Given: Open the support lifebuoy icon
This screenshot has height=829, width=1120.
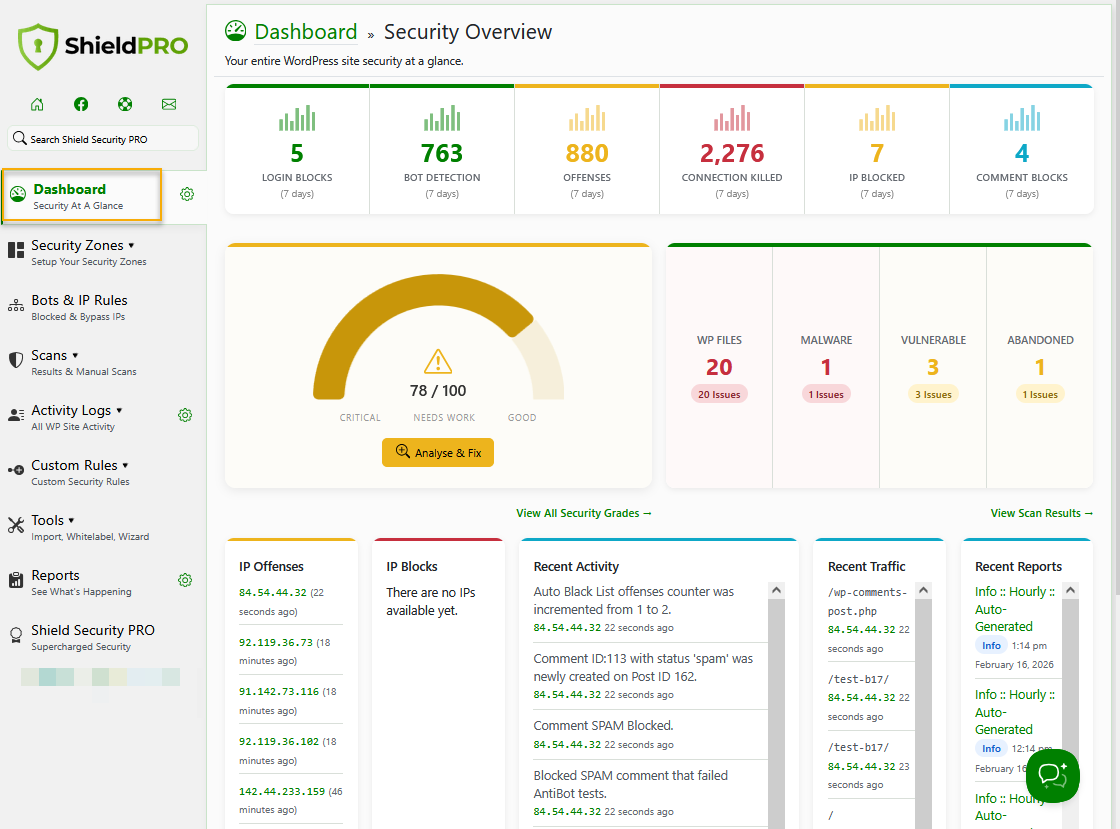Looking at the screenshot, I should [125, 104].
